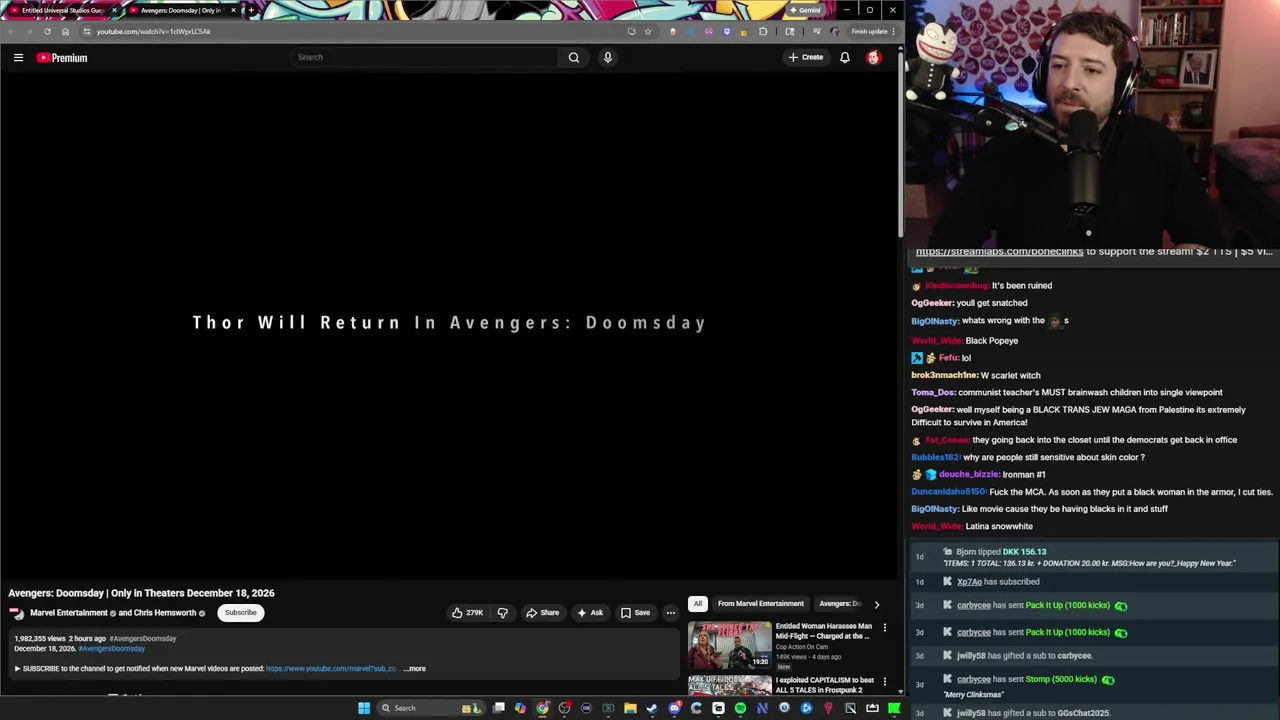
Task: Select From Marvel Entertainment chip
Action: tap(760, 604)
